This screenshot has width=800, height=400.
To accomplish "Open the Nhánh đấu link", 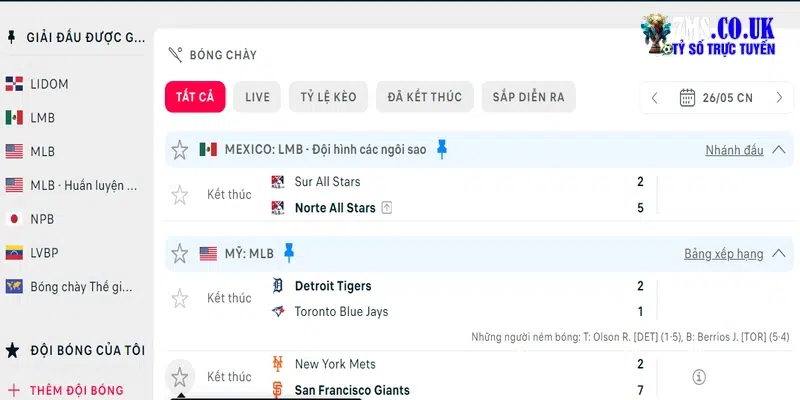I will [x=734, y=150].
